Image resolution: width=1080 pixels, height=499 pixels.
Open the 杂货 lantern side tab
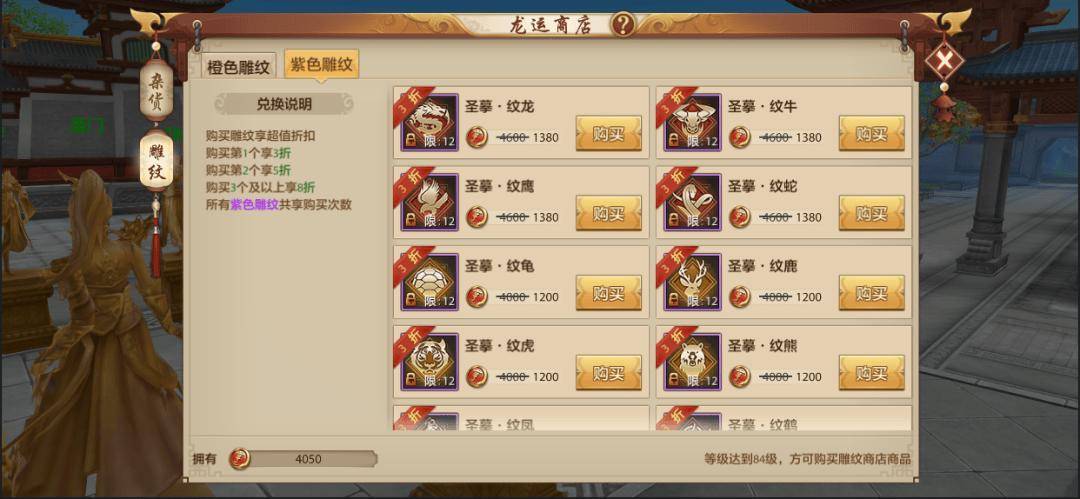[x=156, y=90]
